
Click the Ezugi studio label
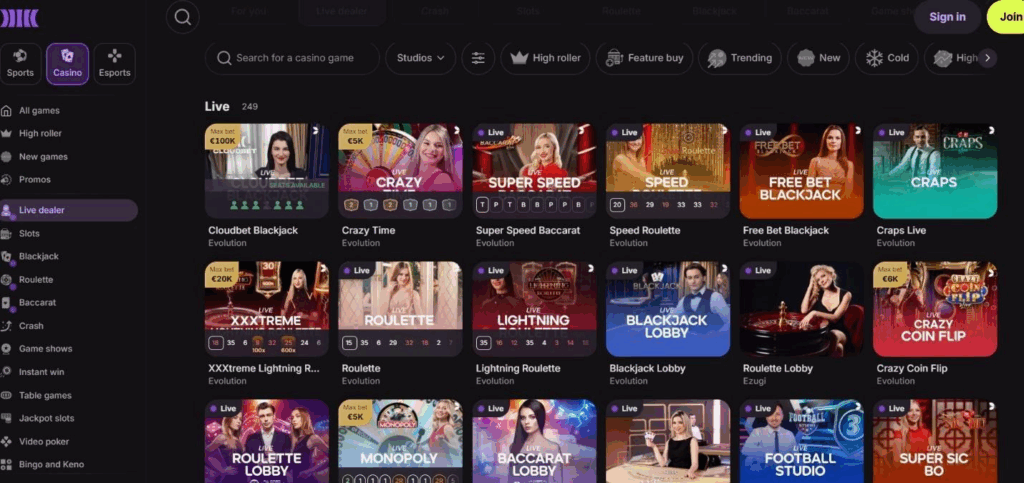coord(754,381)
